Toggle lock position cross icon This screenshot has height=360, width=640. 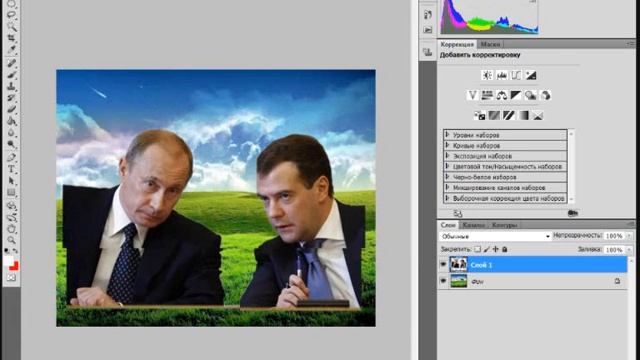496,249
